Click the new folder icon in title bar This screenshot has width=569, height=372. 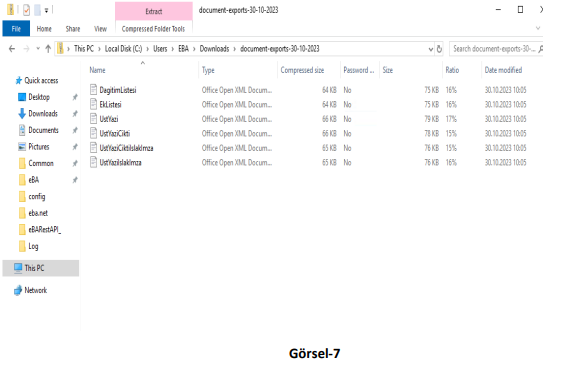coord(37,10)
